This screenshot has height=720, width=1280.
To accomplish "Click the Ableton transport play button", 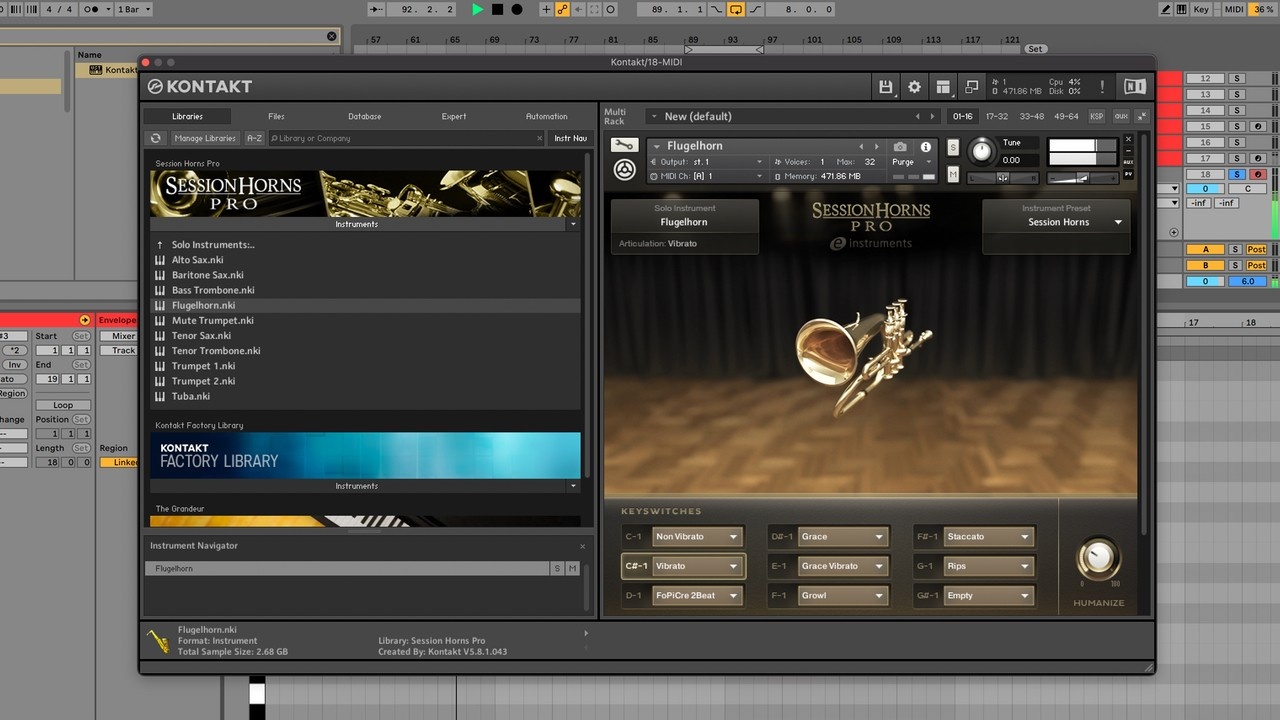I will [477, 9].
